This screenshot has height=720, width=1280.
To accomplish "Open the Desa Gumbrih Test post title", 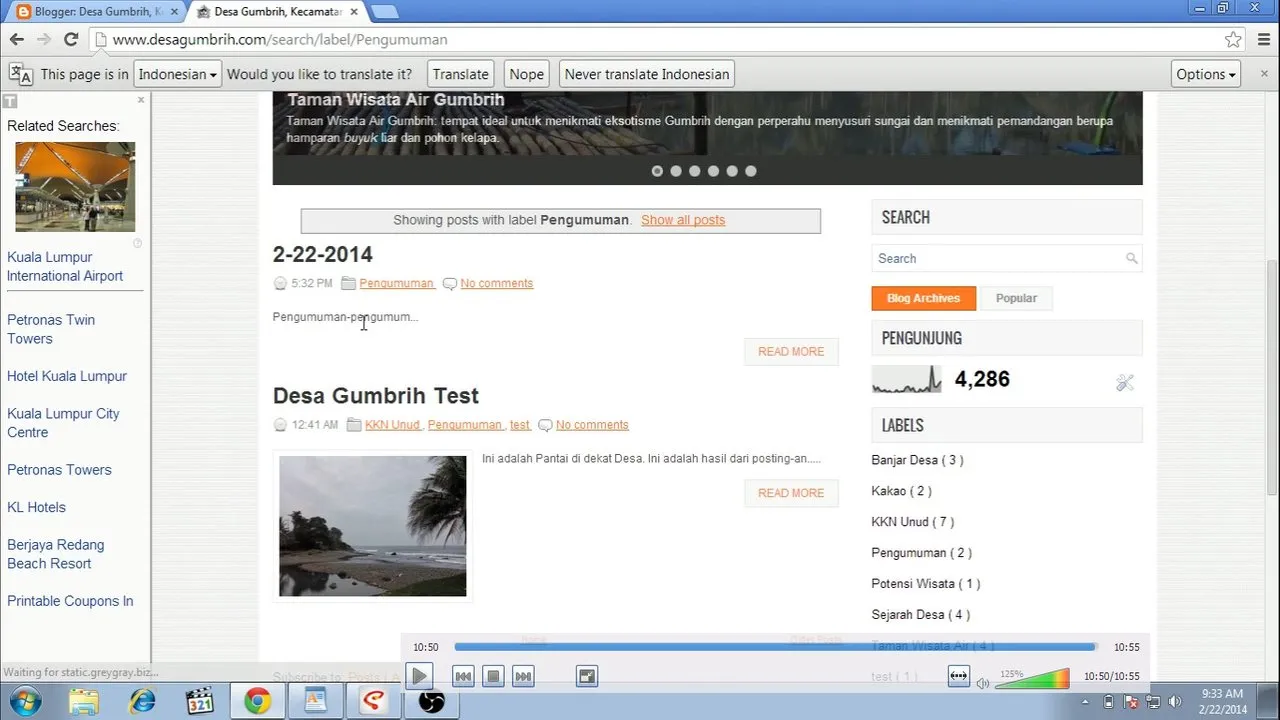I will pos(376,396).
